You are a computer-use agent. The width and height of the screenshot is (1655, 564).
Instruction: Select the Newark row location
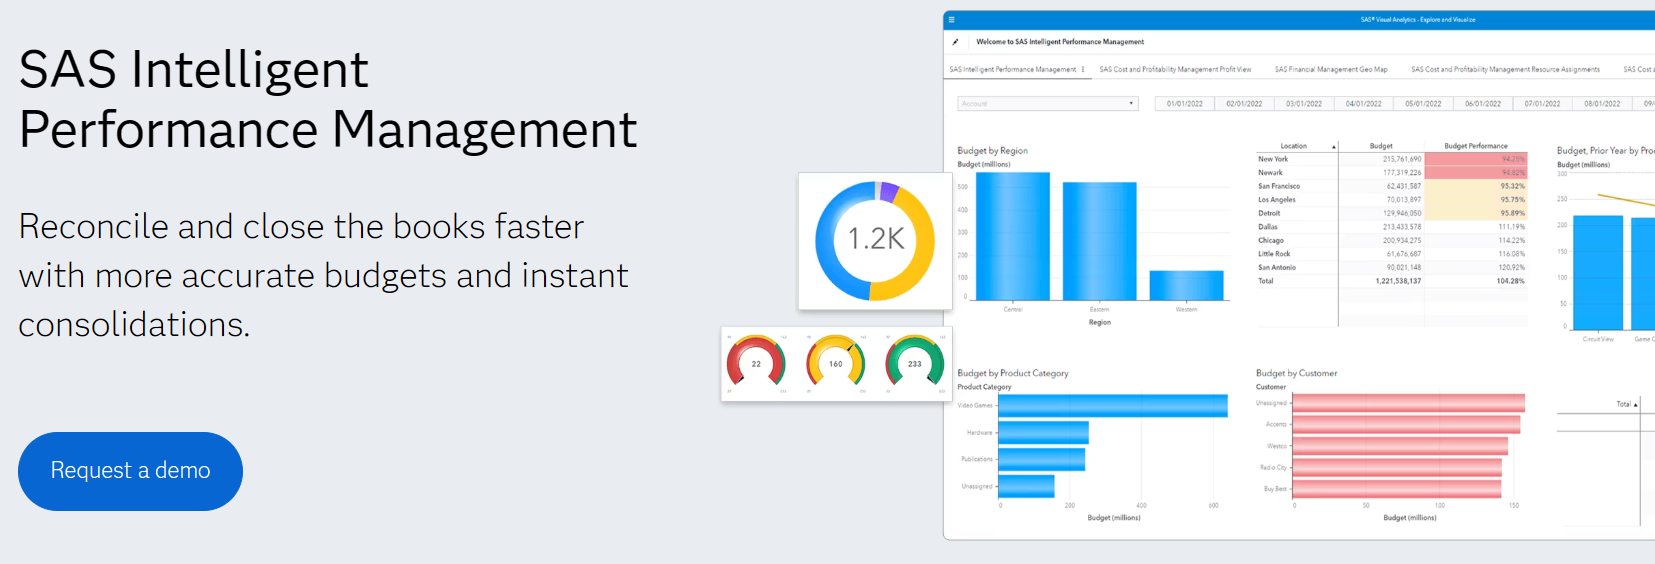pyautogui.click(x=1270, y=173)
